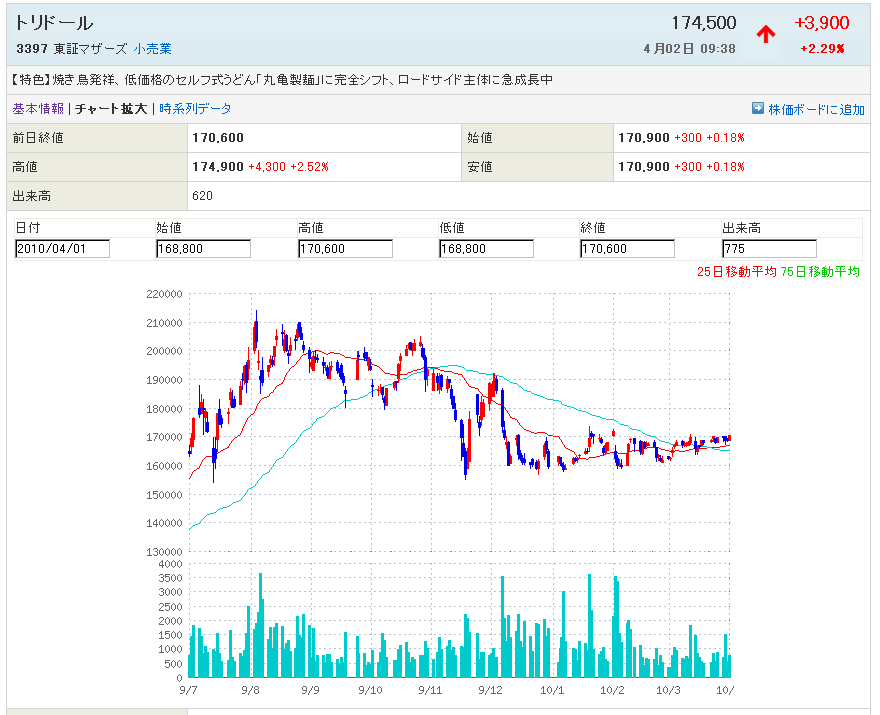
Task: Click the 終値 input box
Action: pyautogui.click(x=627, y=249)
